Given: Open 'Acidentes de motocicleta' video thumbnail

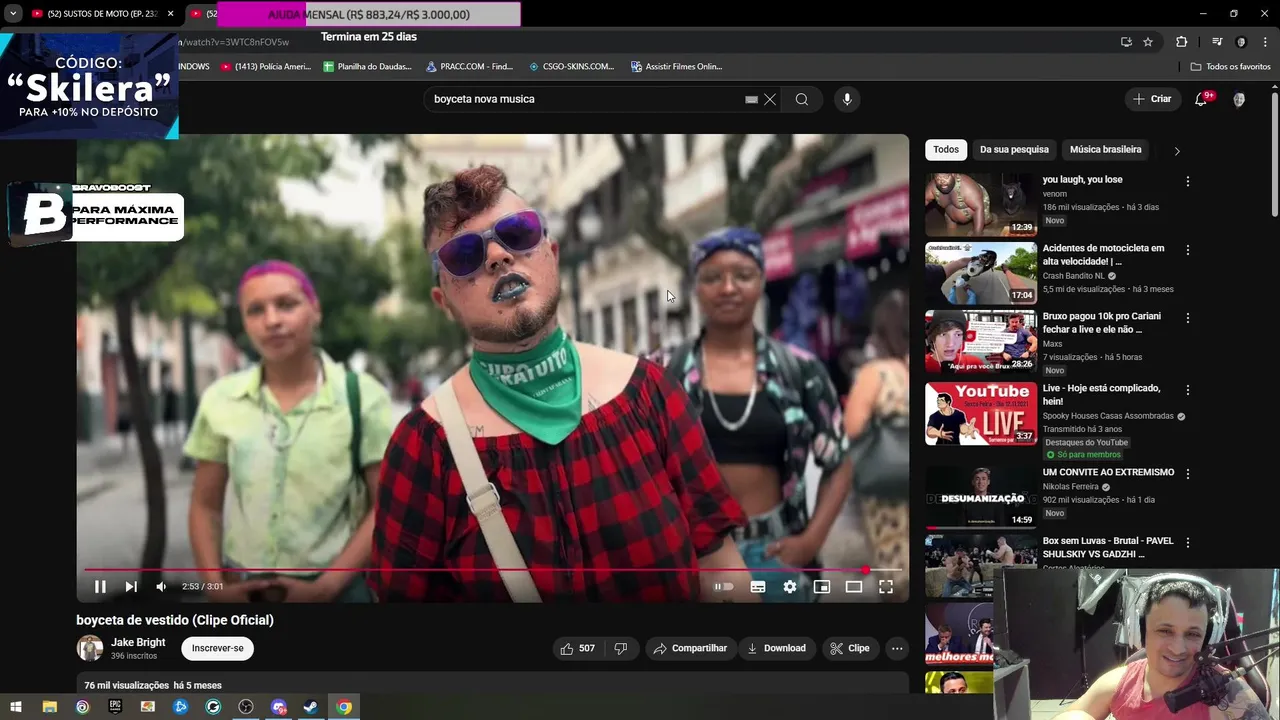Looking at the screenshot, I should click(x=981, y=272).
